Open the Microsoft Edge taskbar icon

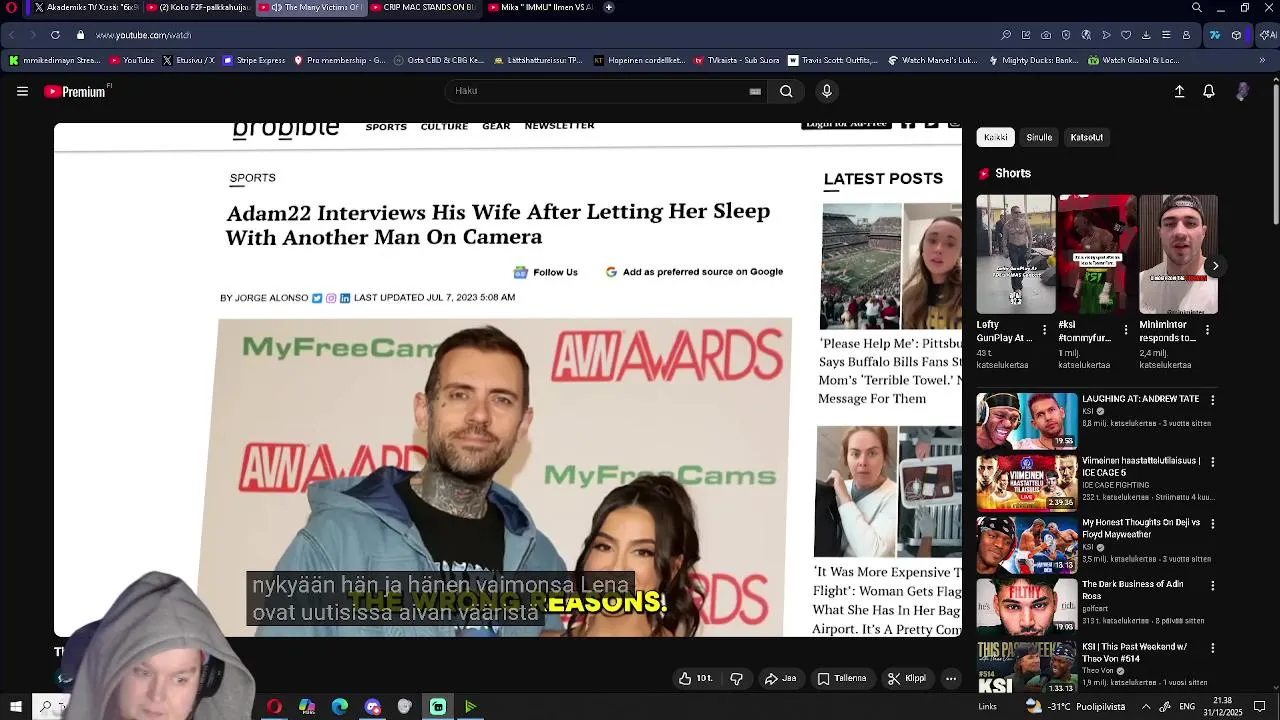pyautogui.click(x=340, y=707)
